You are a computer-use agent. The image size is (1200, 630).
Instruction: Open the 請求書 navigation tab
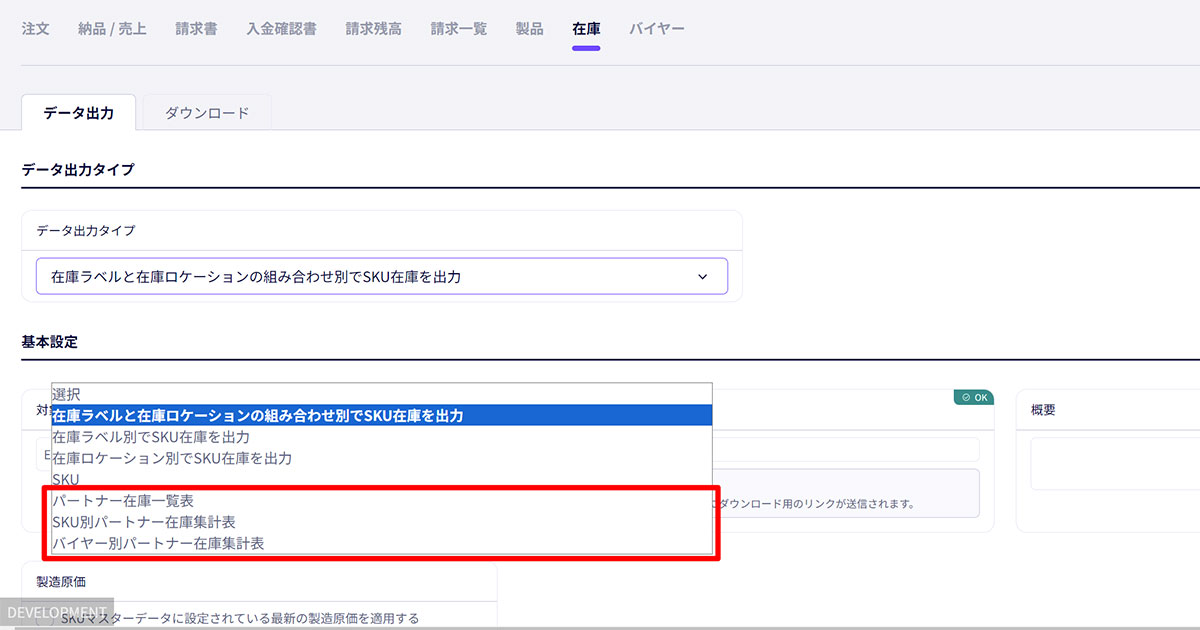pyautogui.click(x=196, y=29)
